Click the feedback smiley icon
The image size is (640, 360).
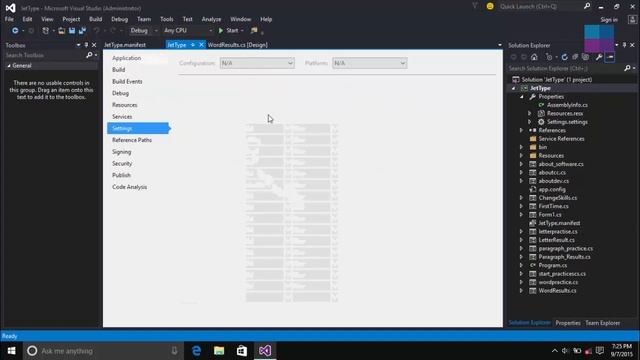[490, 6]
